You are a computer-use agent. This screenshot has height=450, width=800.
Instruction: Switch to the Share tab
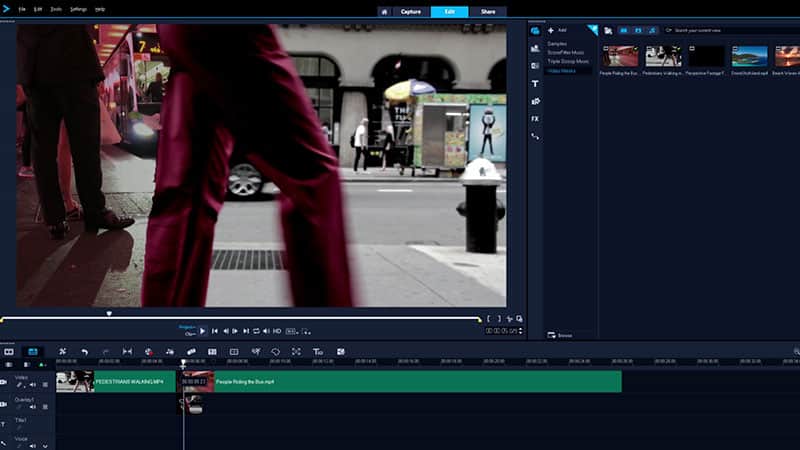487,12
